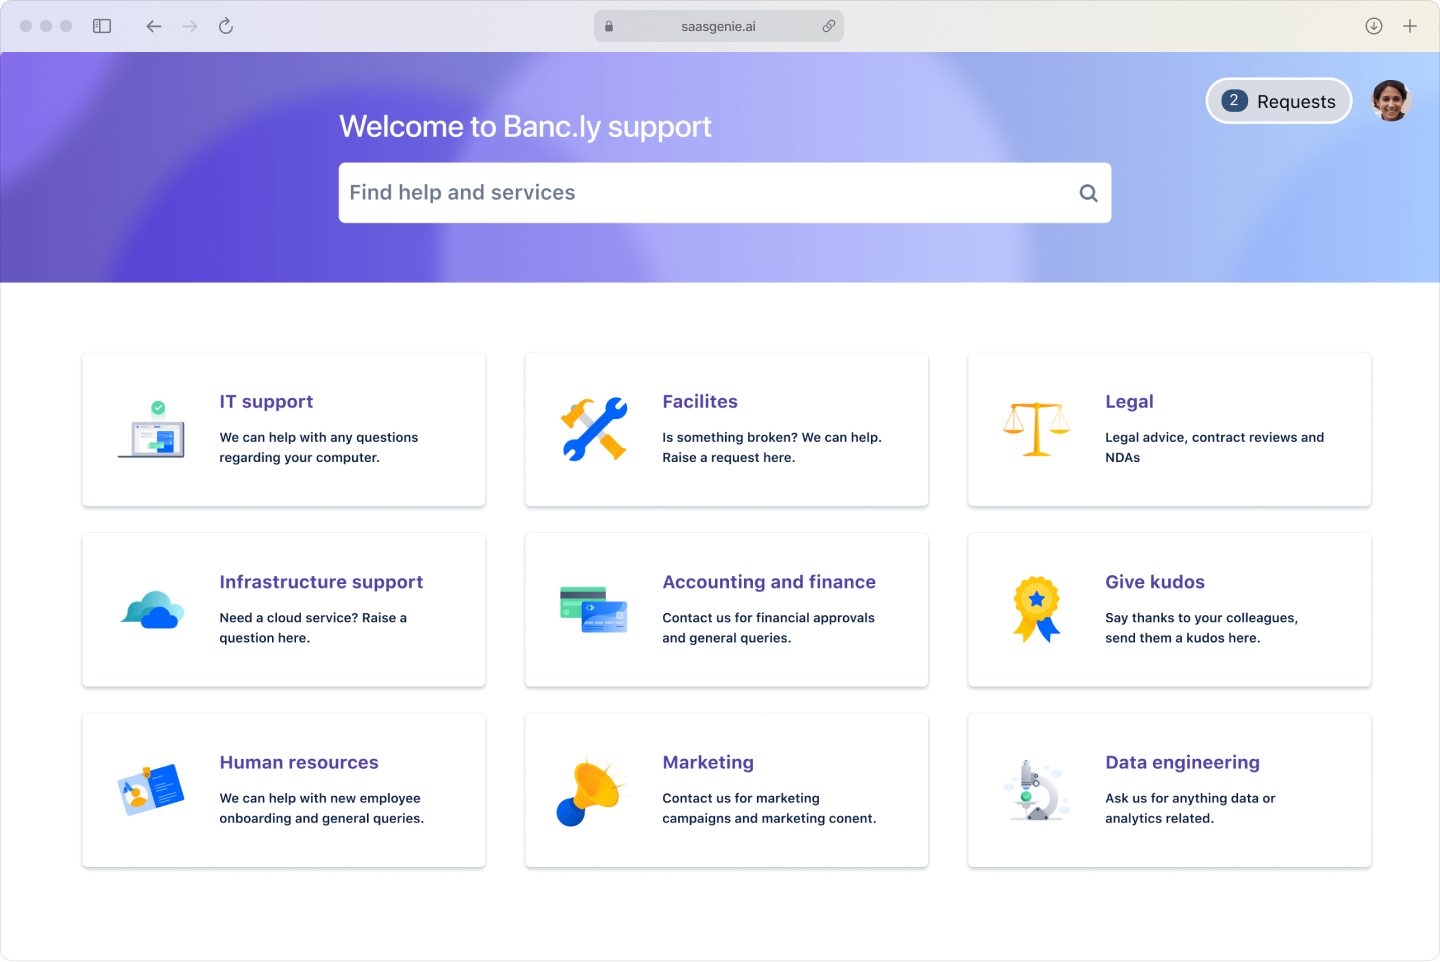Go back with the browser back arrow
The height and width of the screenshot is (962, 1440).
click(153, 26)
